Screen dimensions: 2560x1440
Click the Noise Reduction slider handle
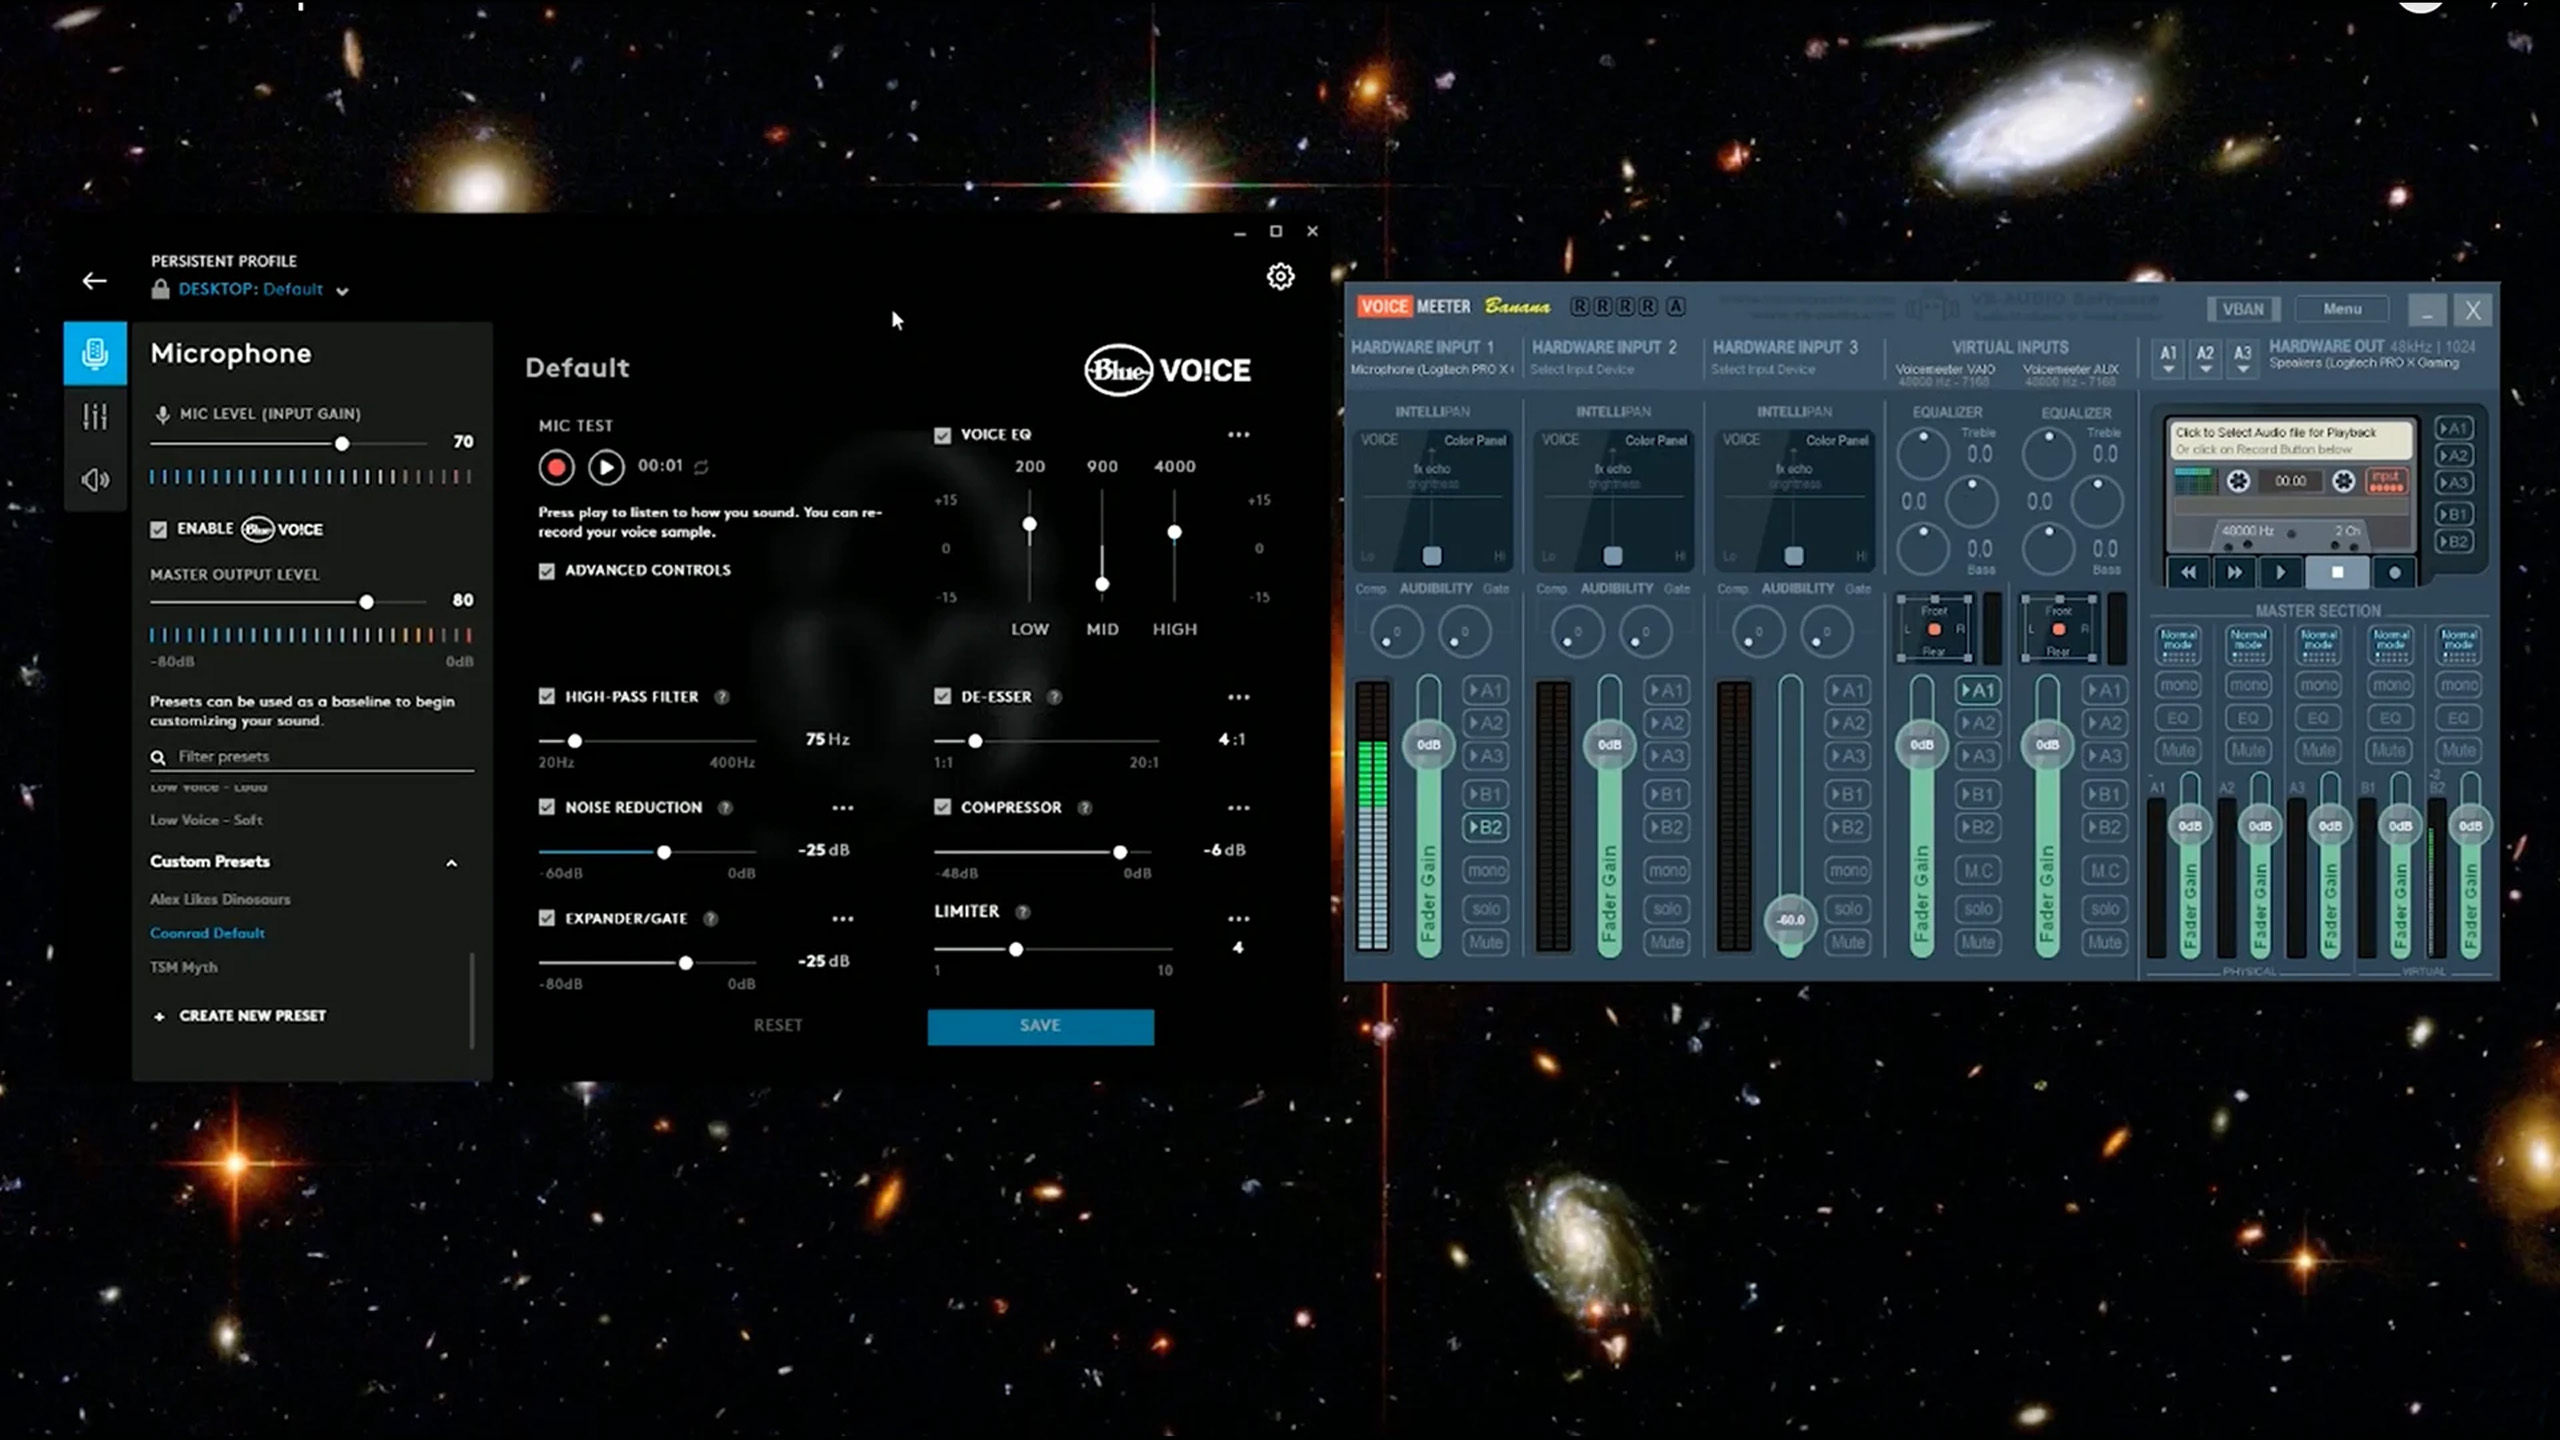click(x=664, y=852)
